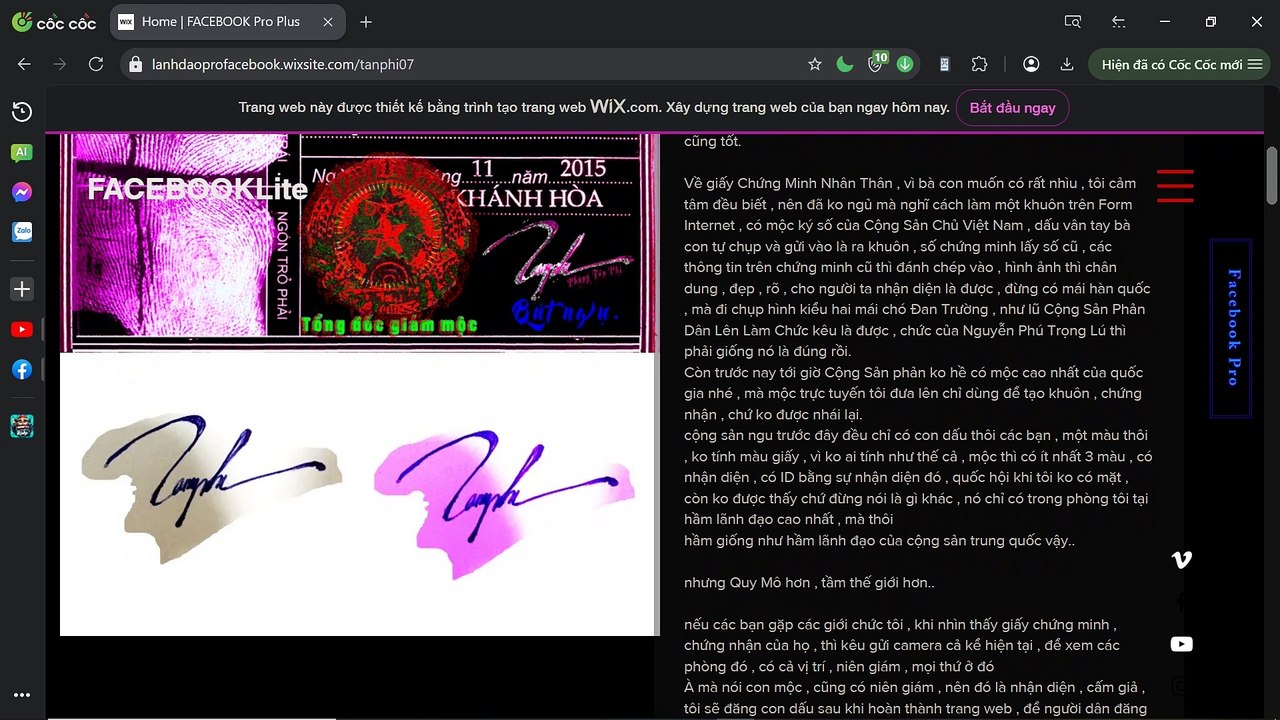Click the vertical 'Facebook Pro' button

coord(1231,327)
